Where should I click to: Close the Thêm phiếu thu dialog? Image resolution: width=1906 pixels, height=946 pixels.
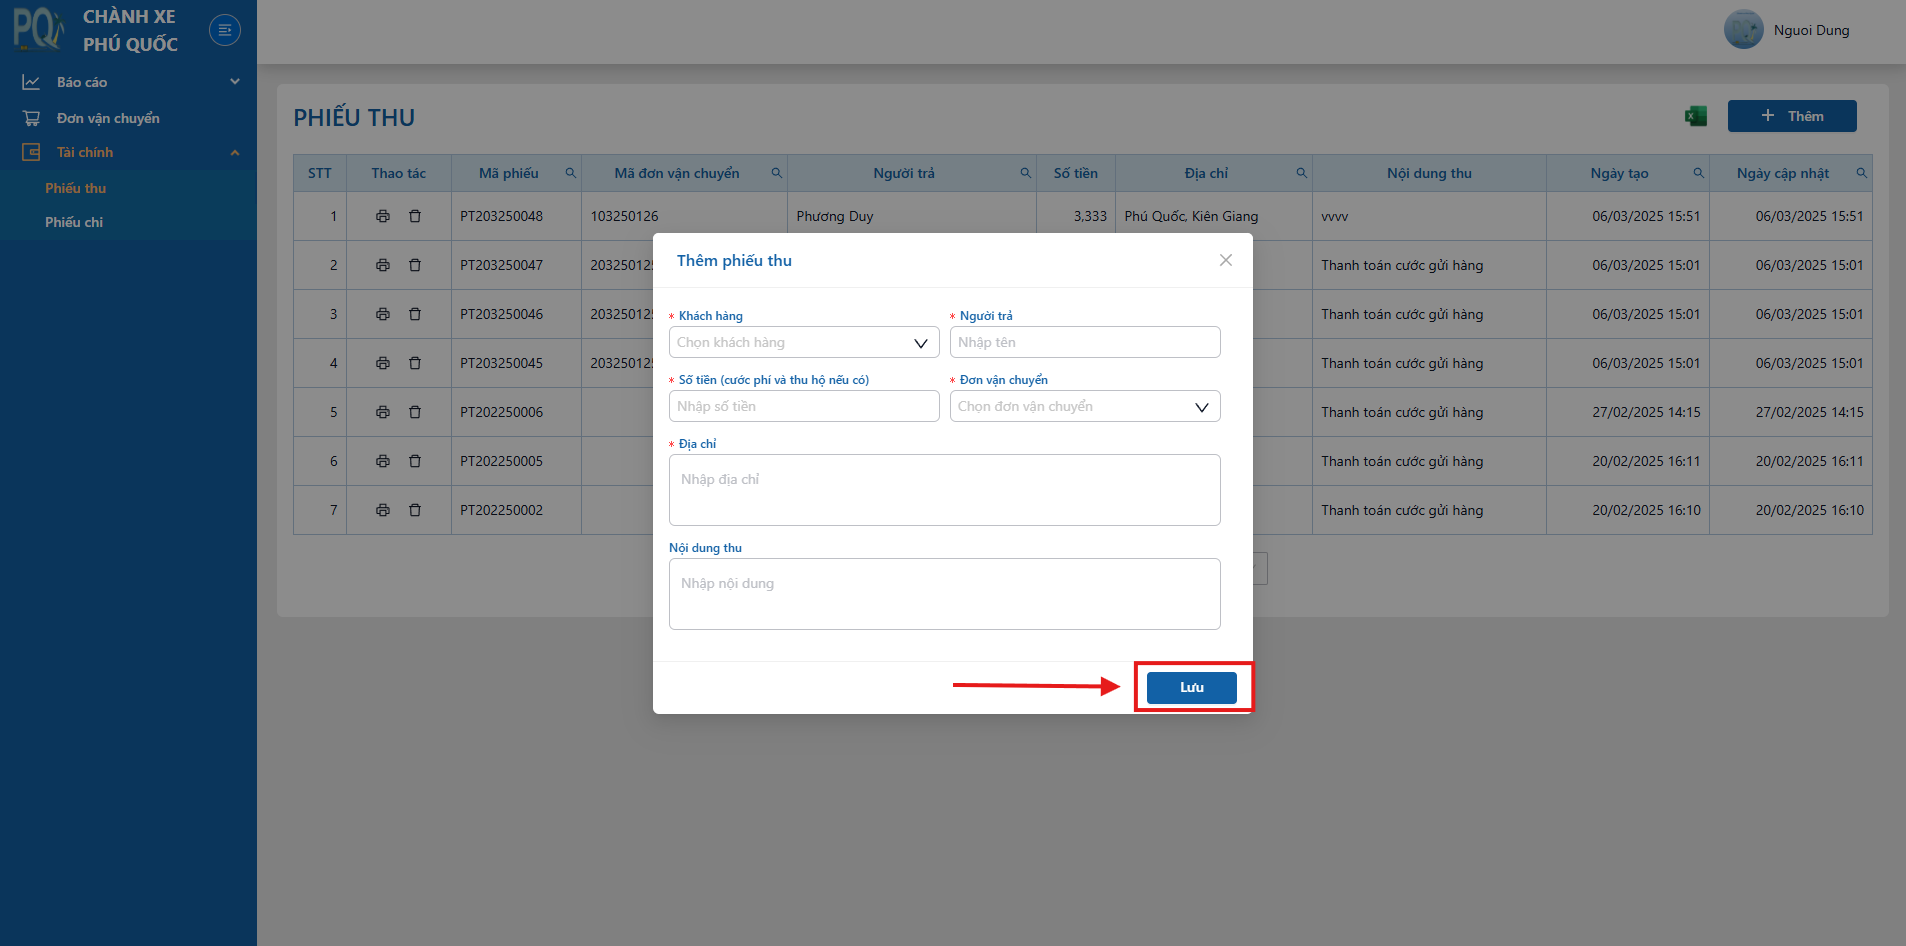click(1226, 260)
